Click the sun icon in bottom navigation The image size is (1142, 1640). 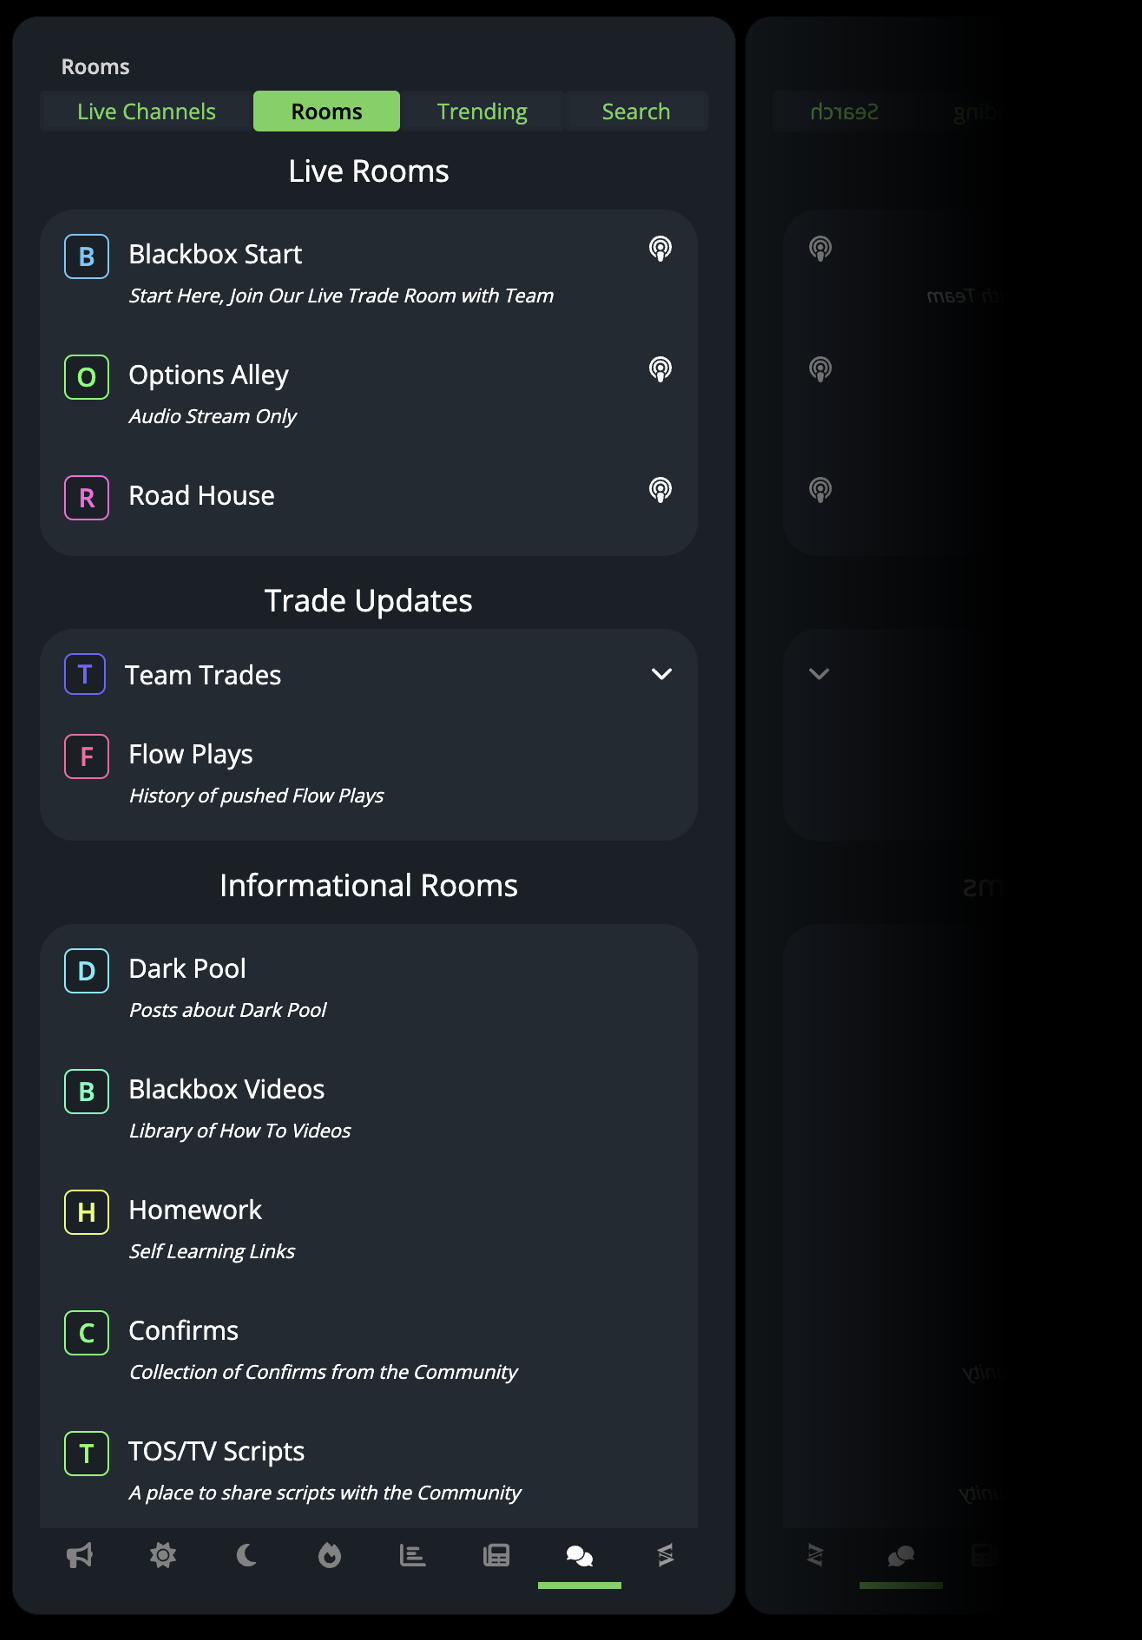[x=163, y=1555]
